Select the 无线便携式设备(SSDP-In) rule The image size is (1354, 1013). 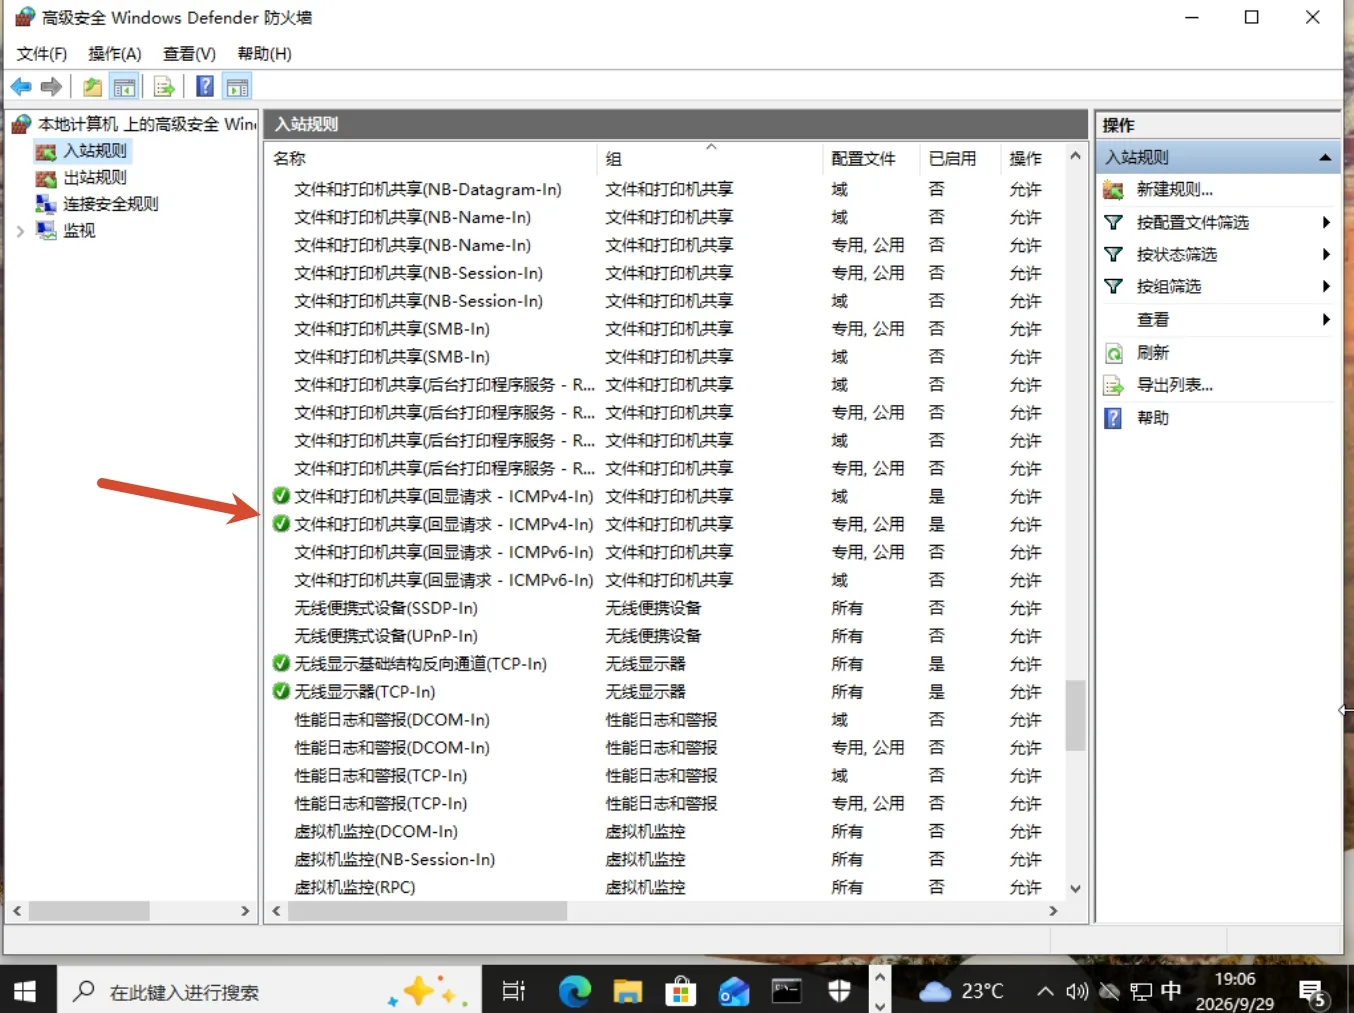(x=386, y=608)
